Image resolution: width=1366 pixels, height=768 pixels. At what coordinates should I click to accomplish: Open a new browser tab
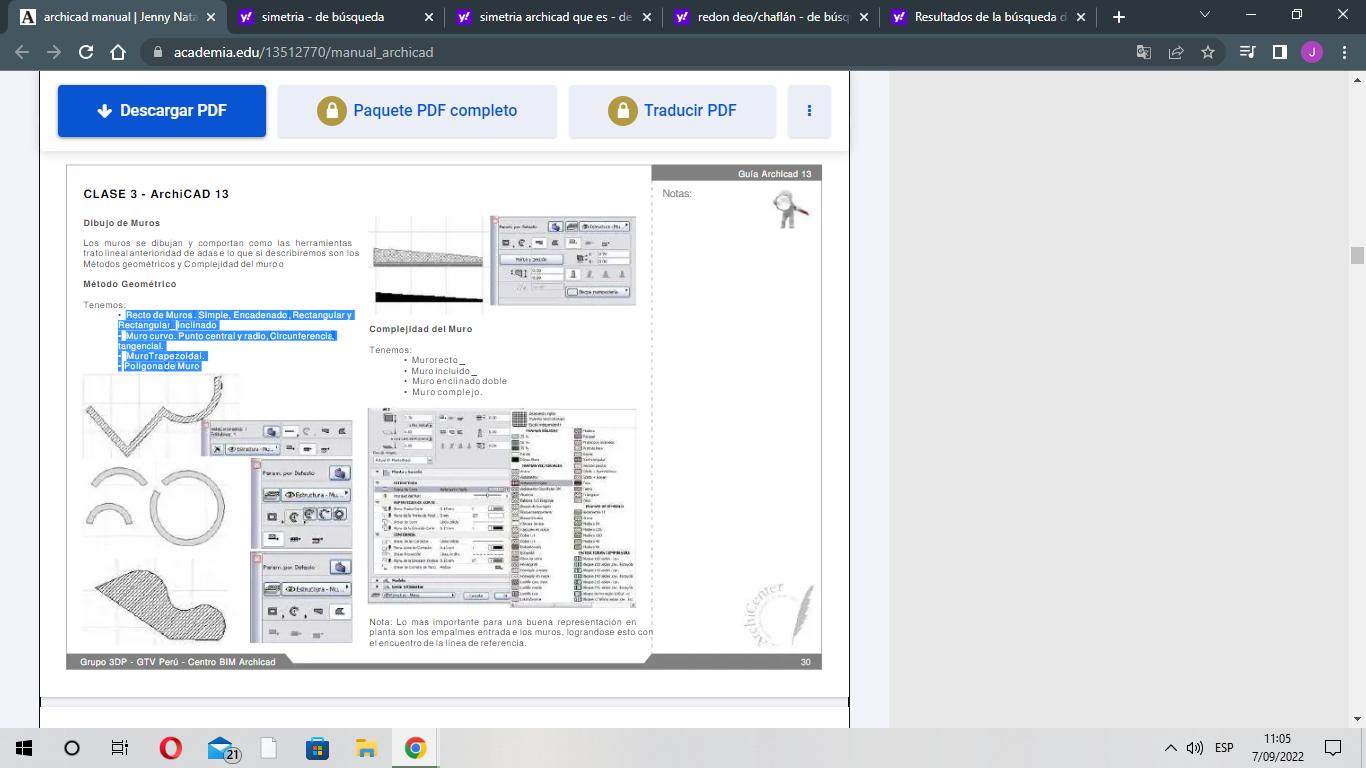point(1118,17)
